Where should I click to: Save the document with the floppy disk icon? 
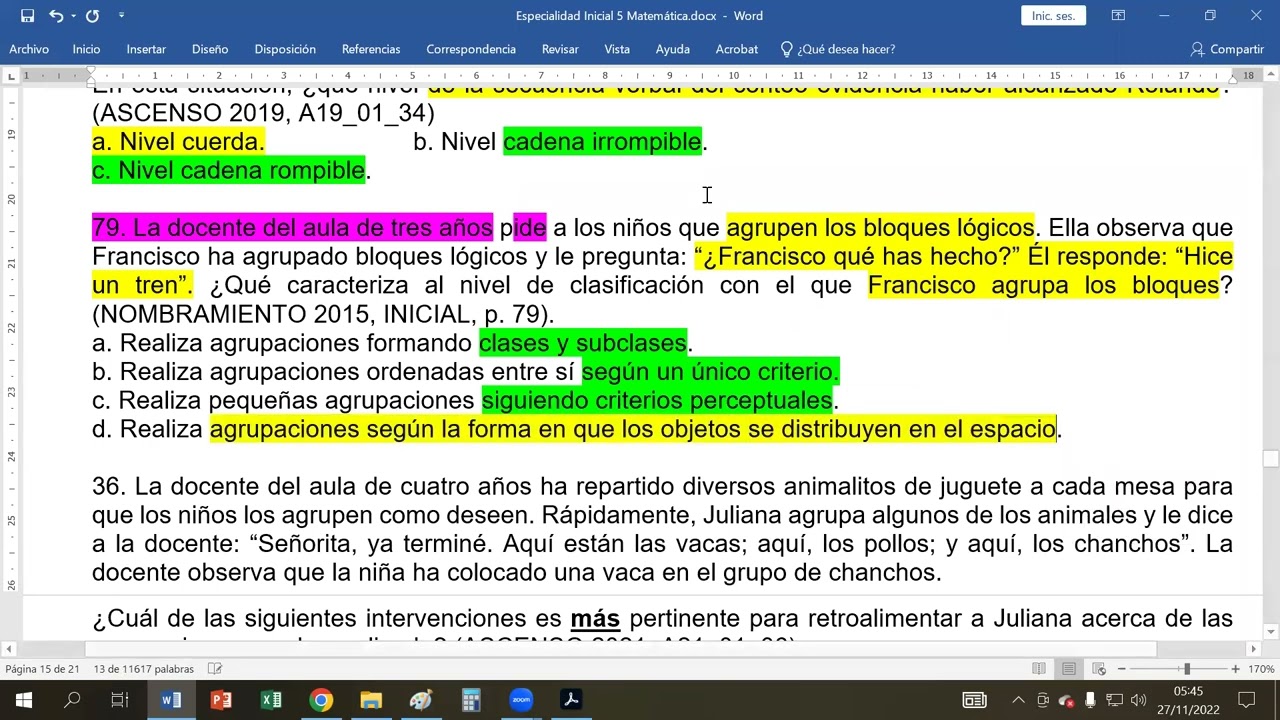pyautogui.click(x=27, y=16)
